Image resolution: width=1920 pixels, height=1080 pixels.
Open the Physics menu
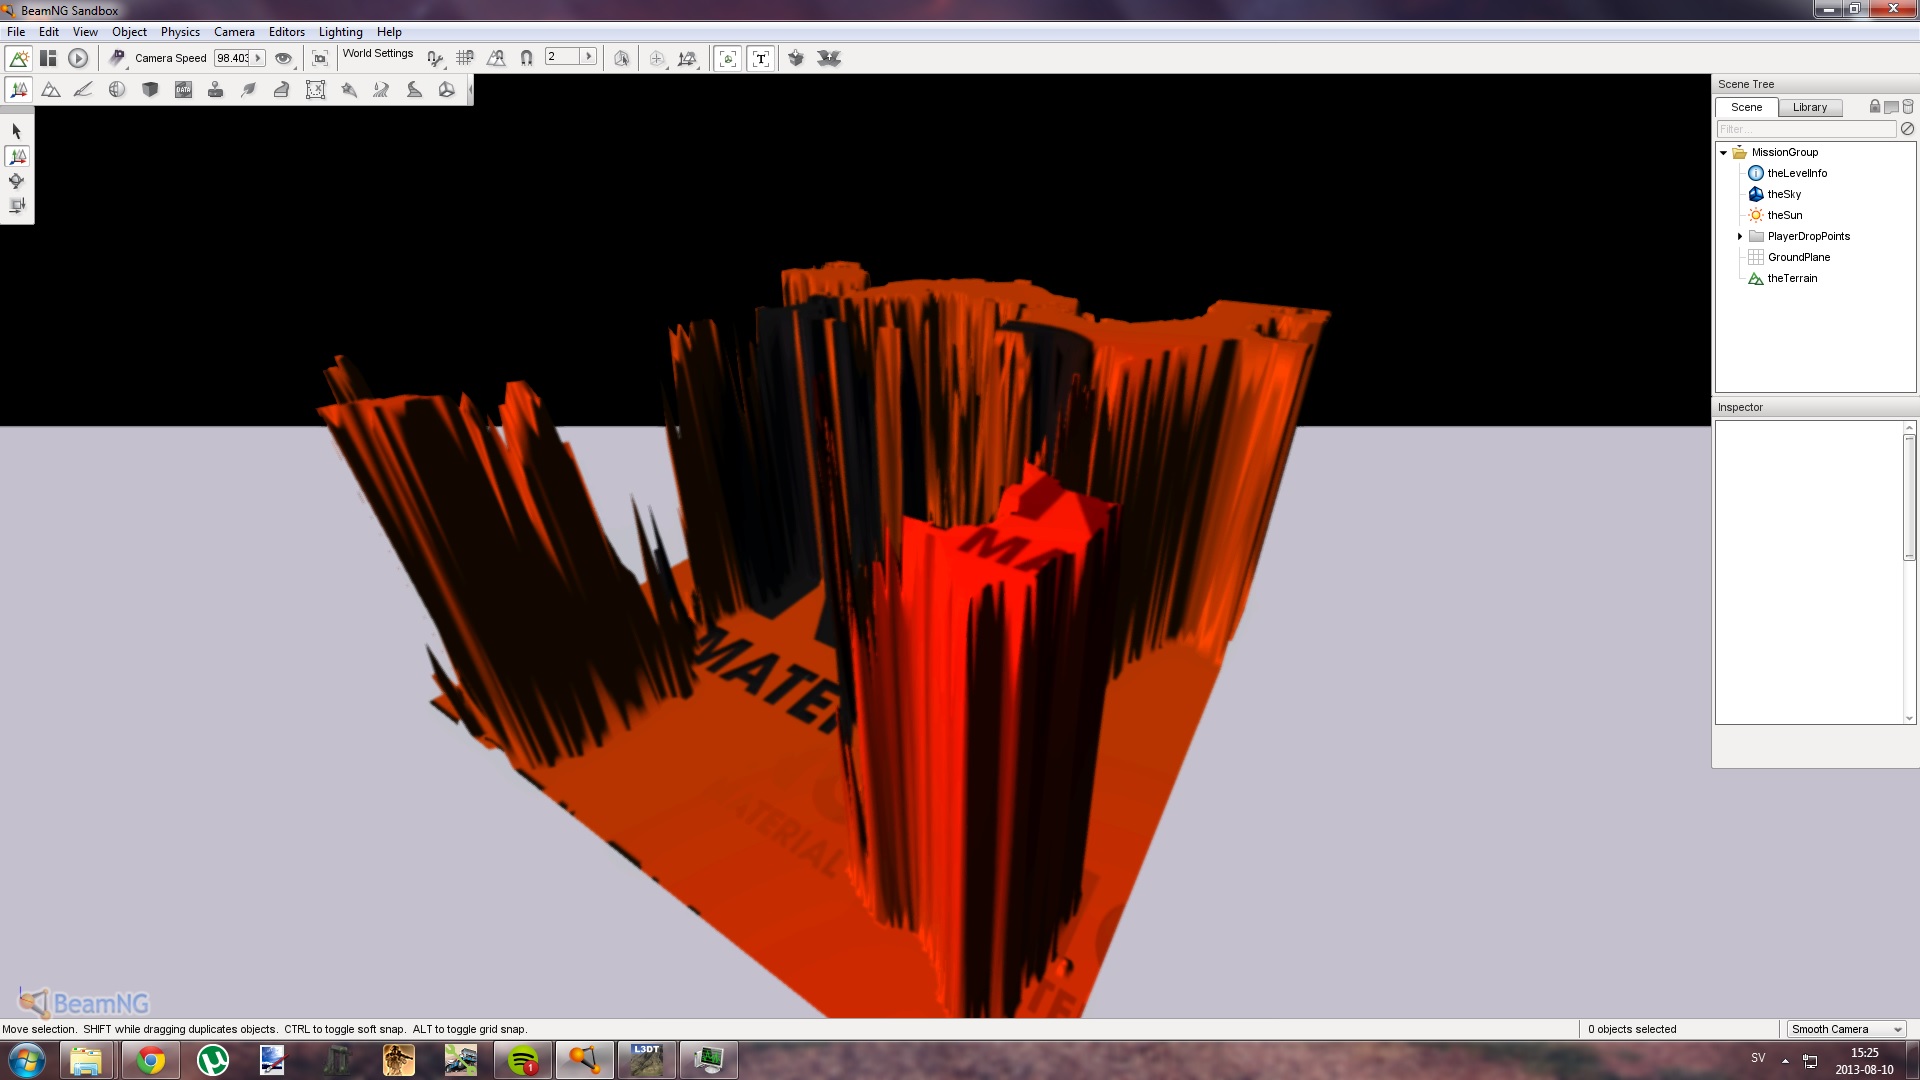coord(180,32)
